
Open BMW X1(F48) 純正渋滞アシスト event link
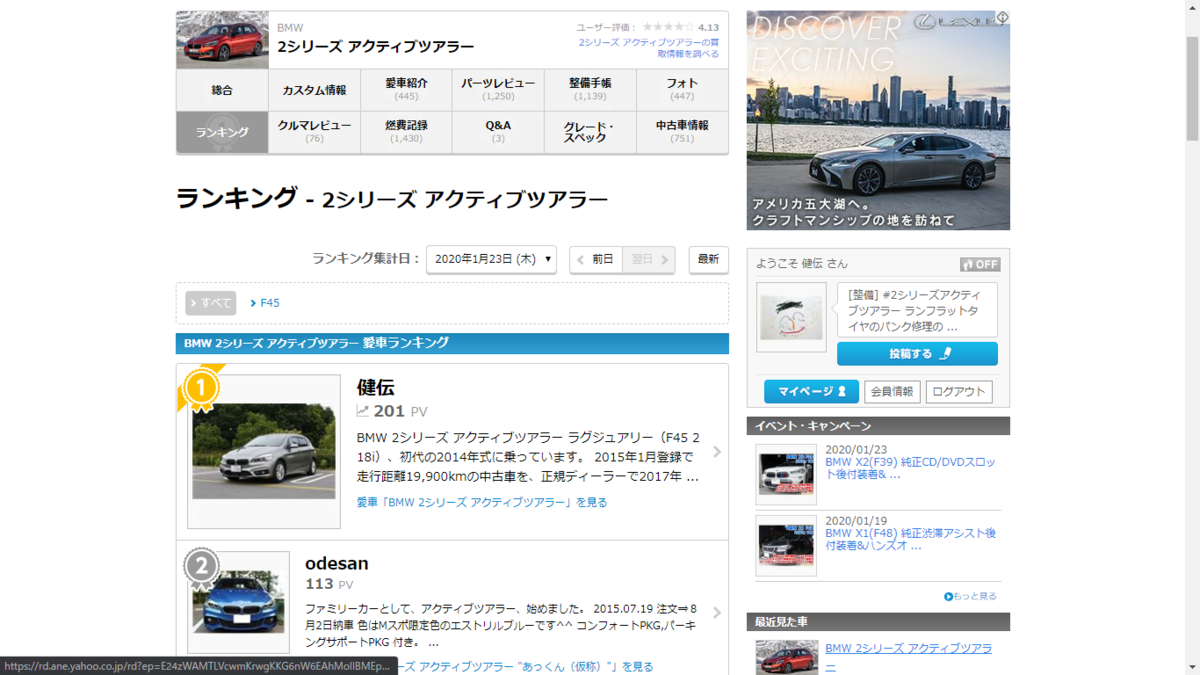click(x=911, y=539)
